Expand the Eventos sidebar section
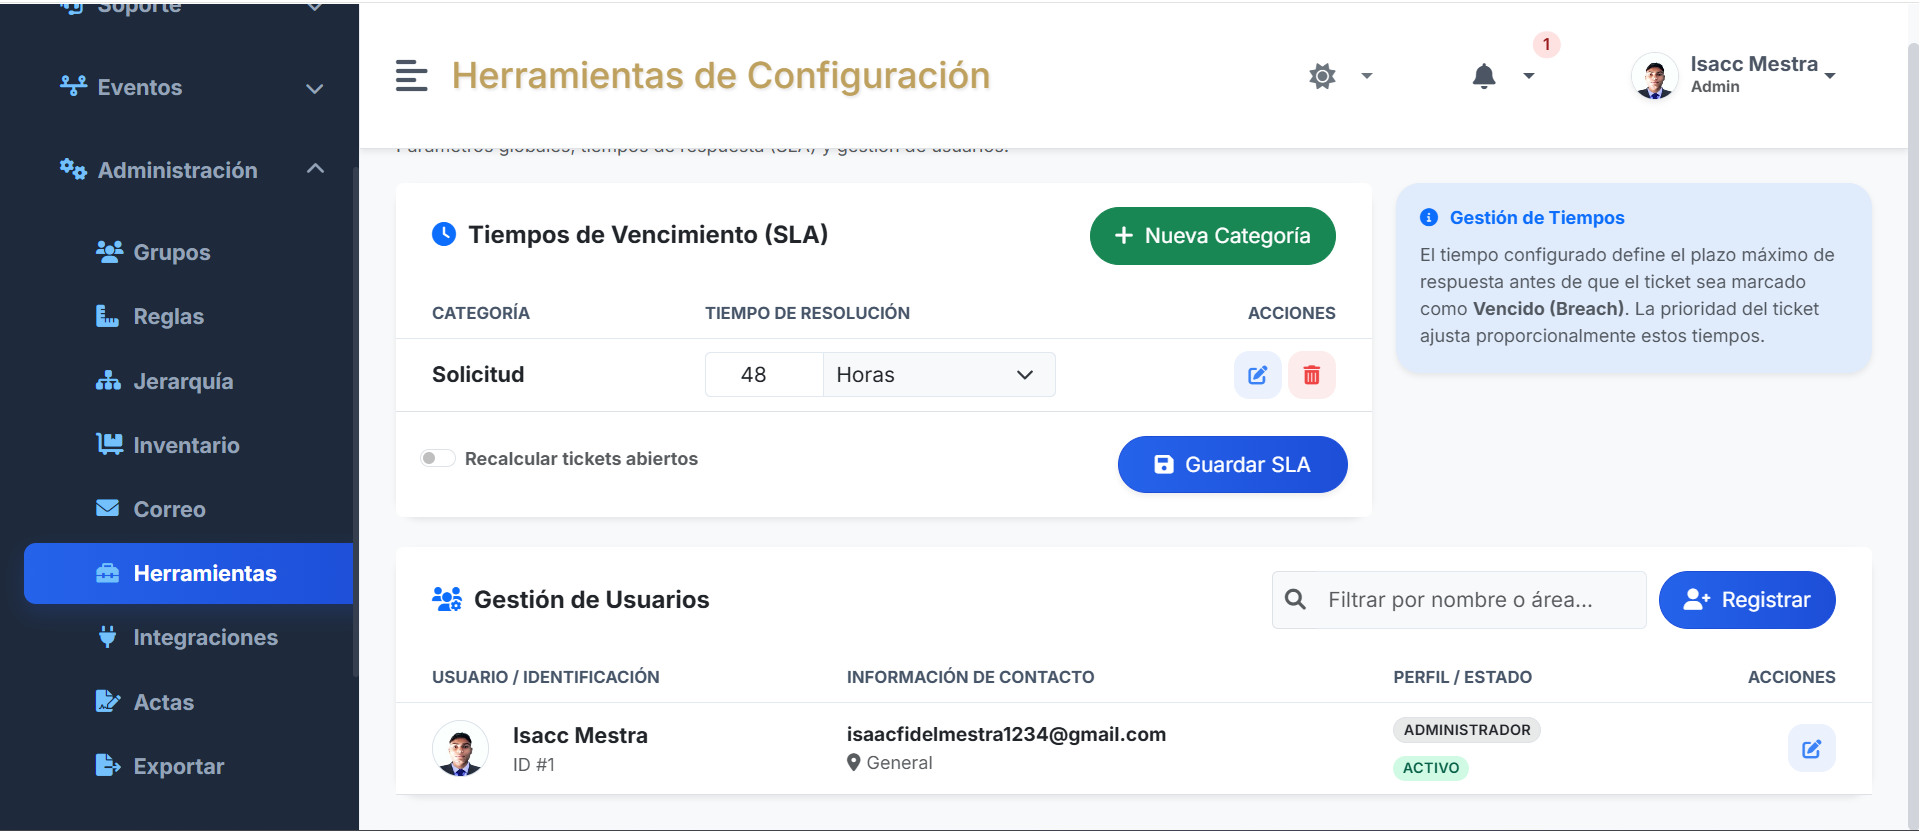1919x831 pixels. [191, 88]
